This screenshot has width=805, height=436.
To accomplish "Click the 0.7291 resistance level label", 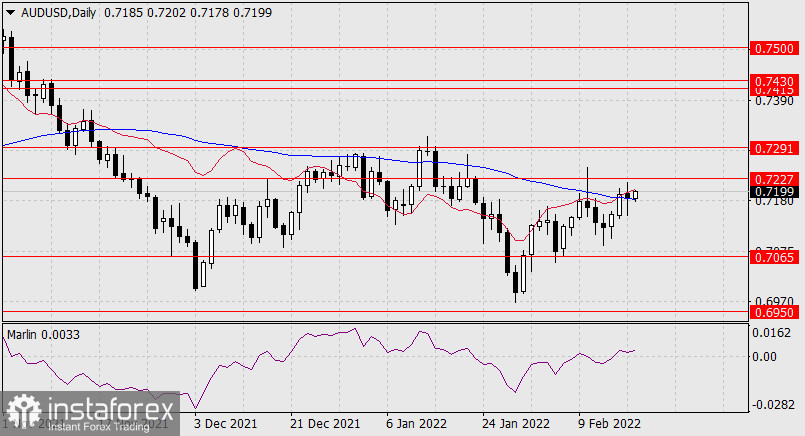I will [x=775, y=147].
